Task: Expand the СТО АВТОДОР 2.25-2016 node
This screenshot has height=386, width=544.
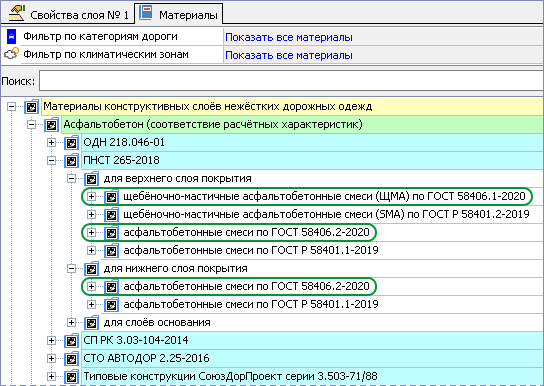Action: click(x=51, y=359)
